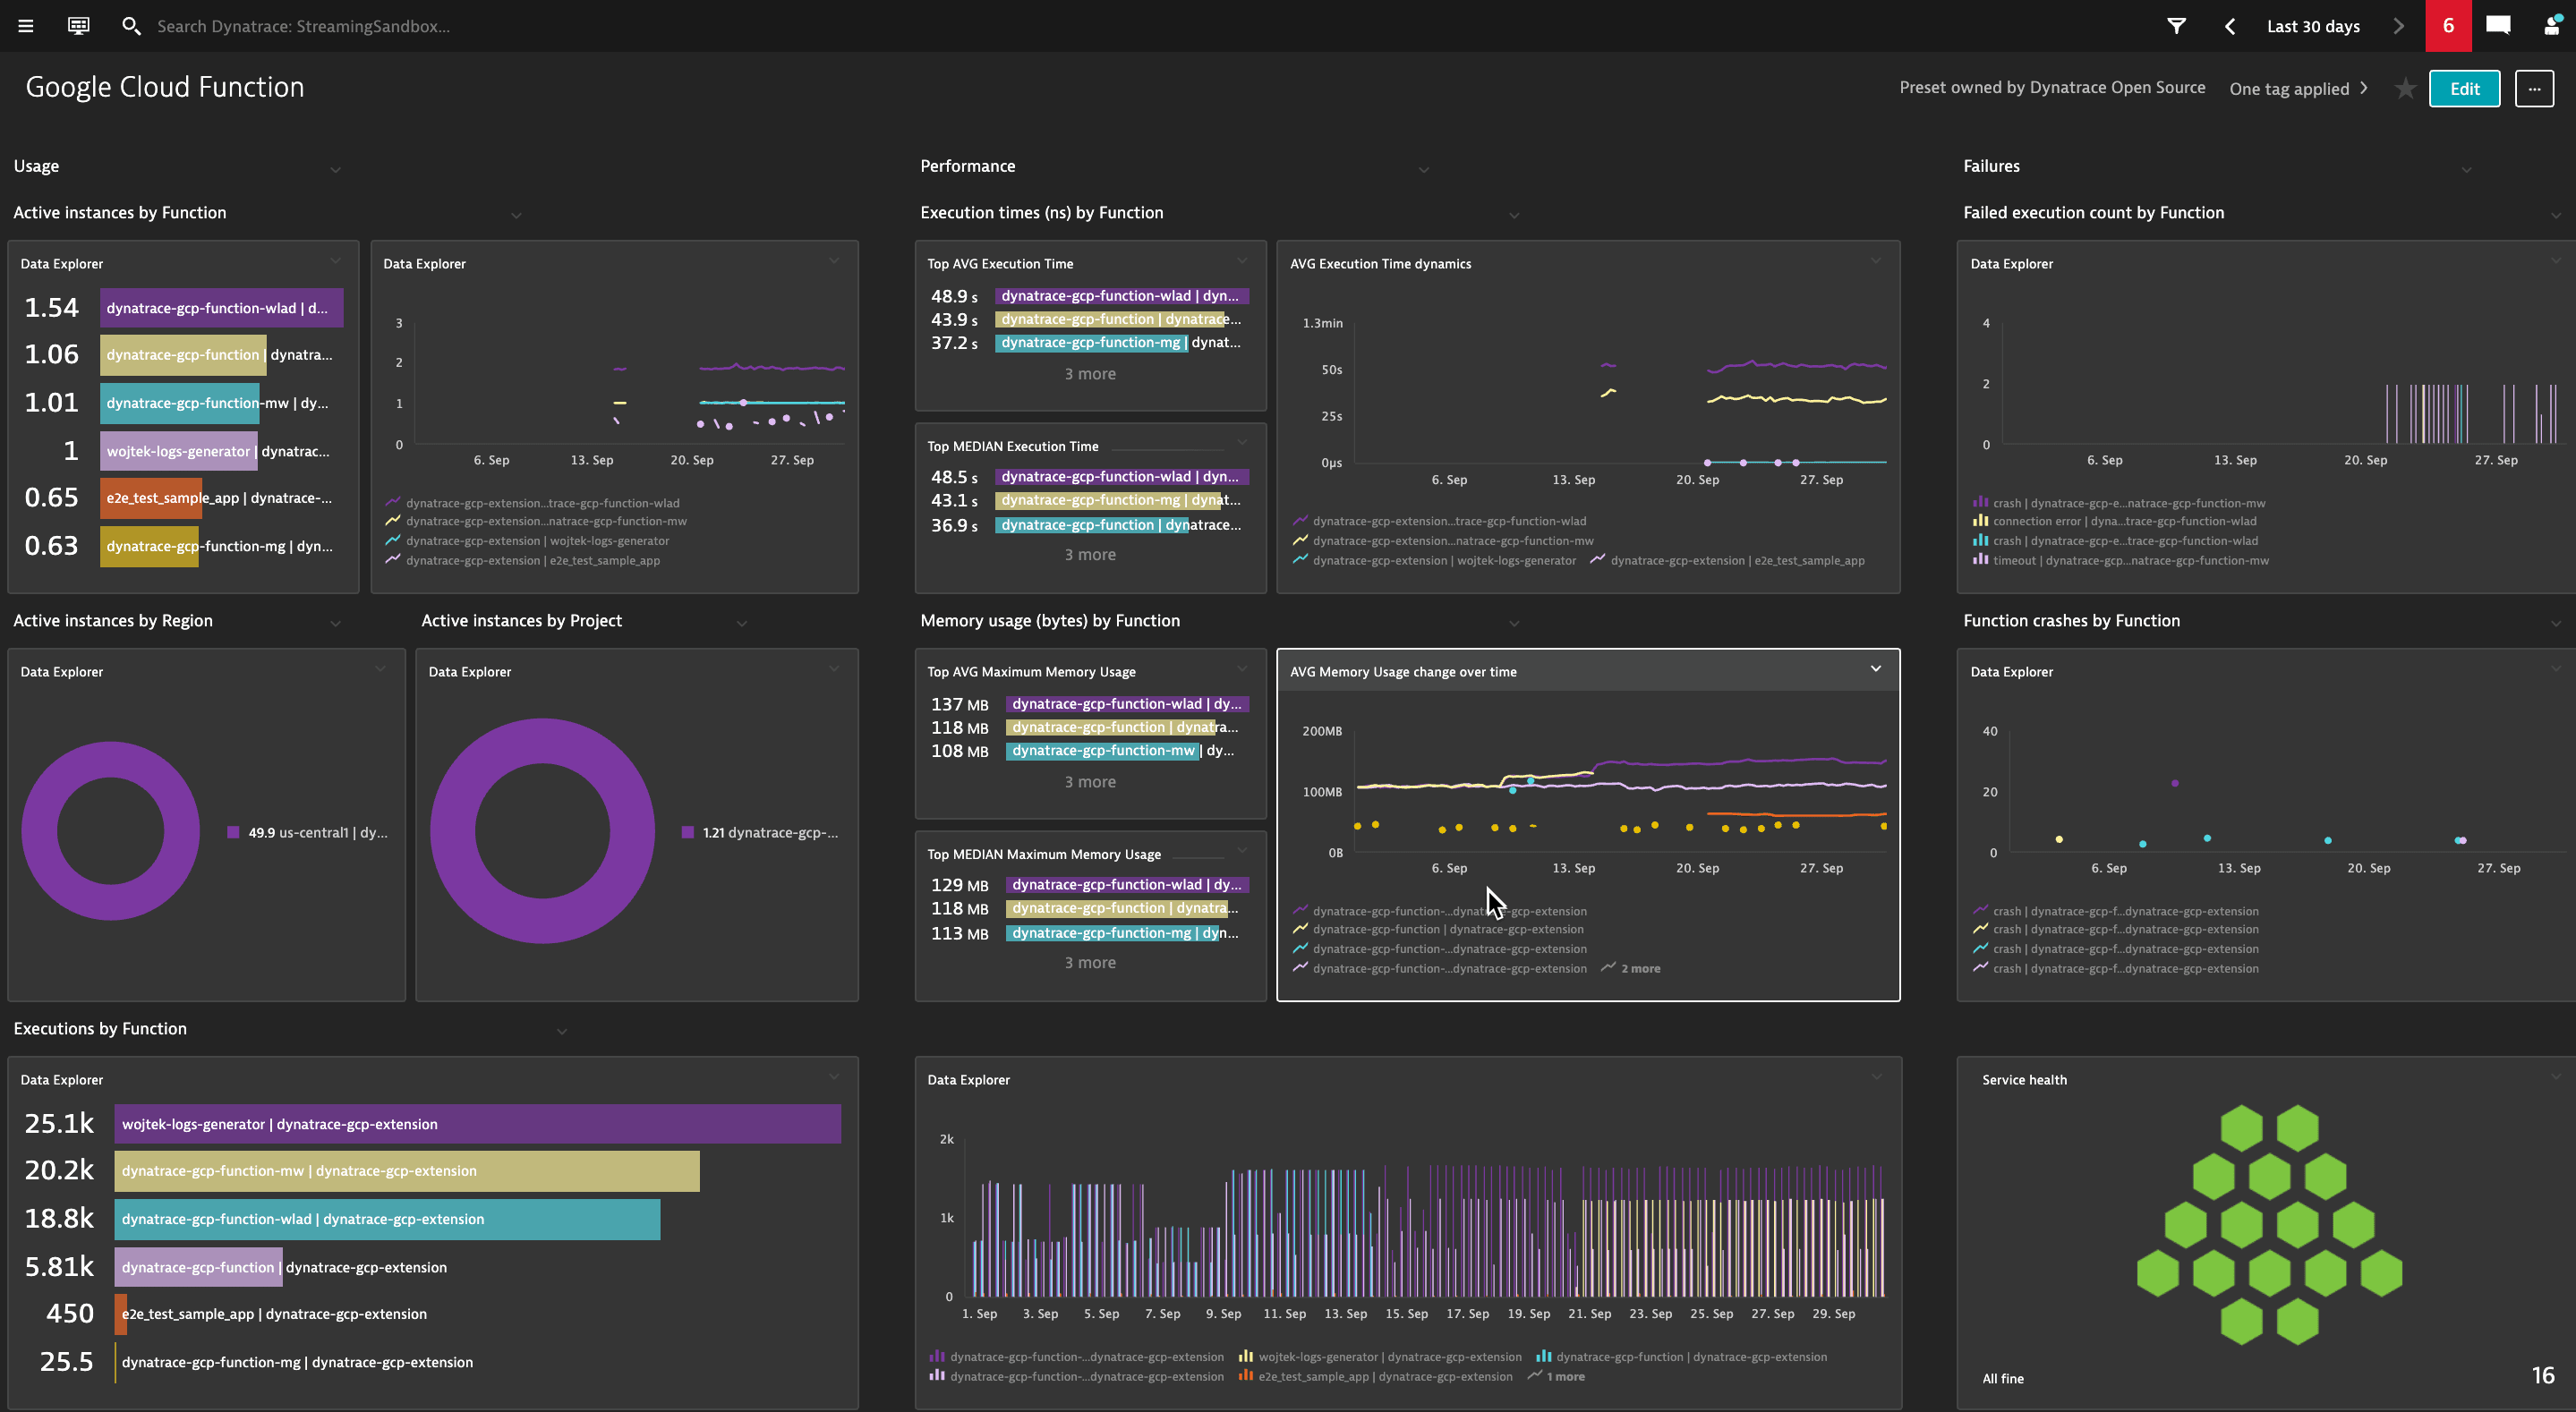Show 3 more in Top AVG Execution Time
Viewport: 2576px width, 1412px height.
1089,374
